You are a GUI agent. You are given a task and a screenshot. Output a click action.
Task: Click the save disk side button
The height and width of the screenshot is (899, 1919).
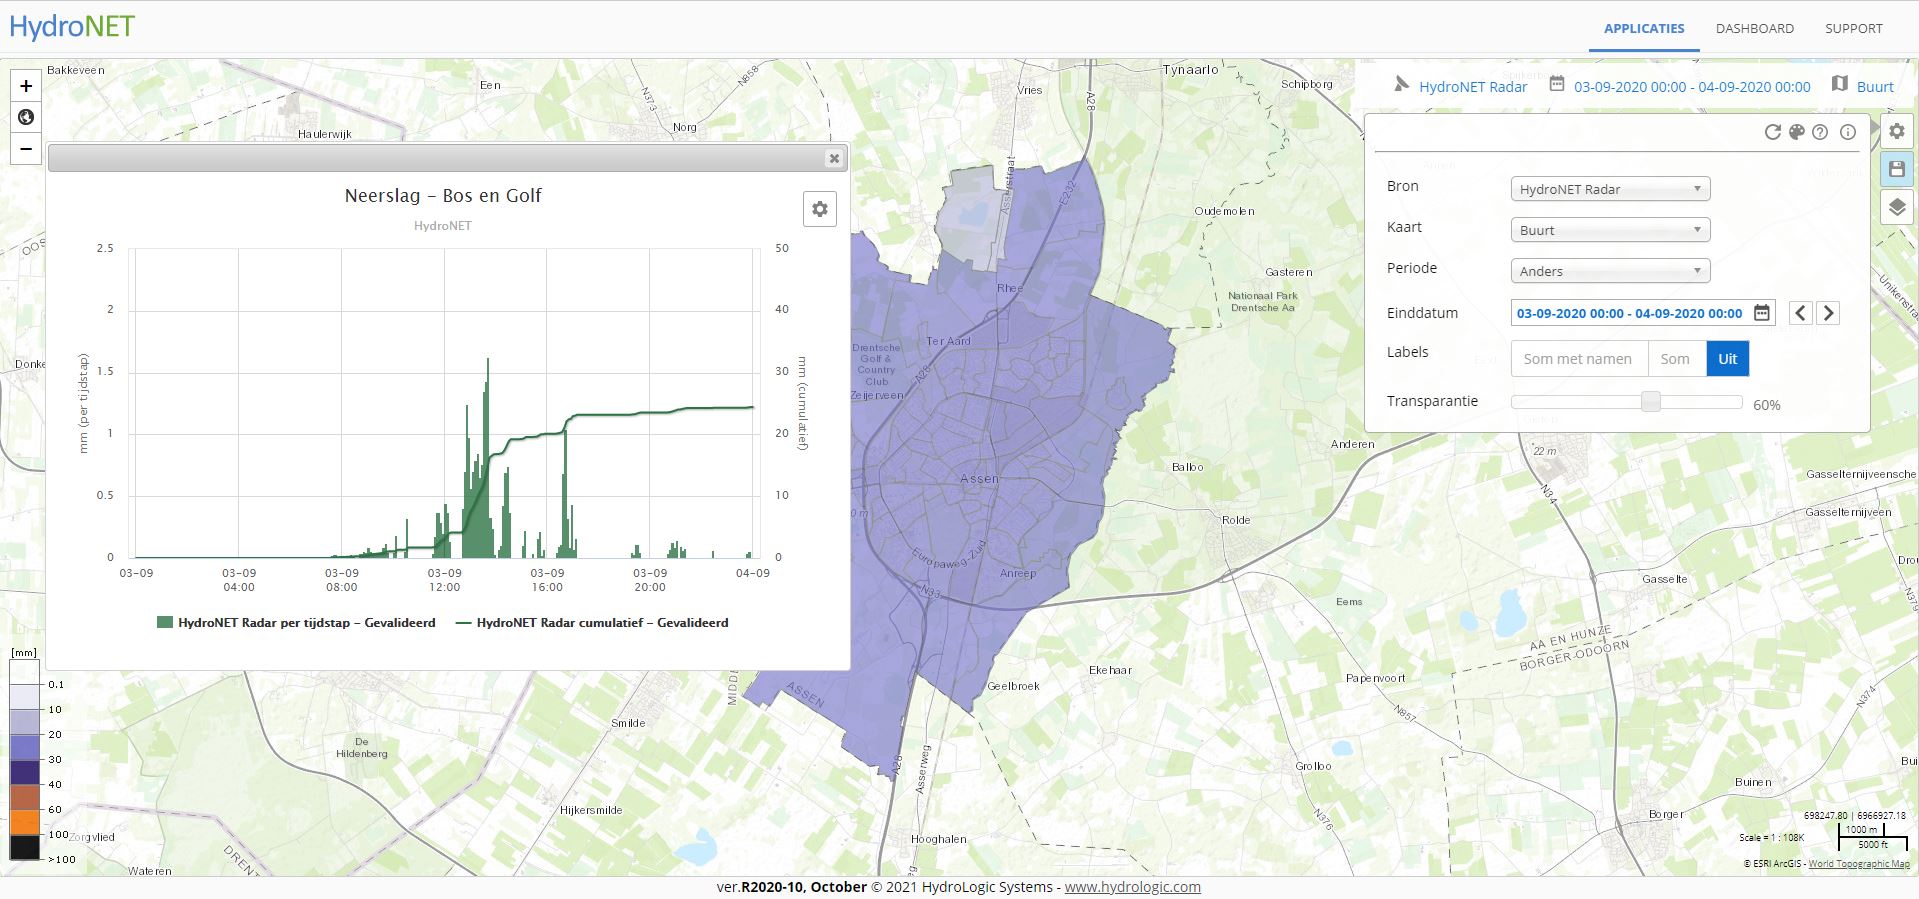(x=1897, y=169)
